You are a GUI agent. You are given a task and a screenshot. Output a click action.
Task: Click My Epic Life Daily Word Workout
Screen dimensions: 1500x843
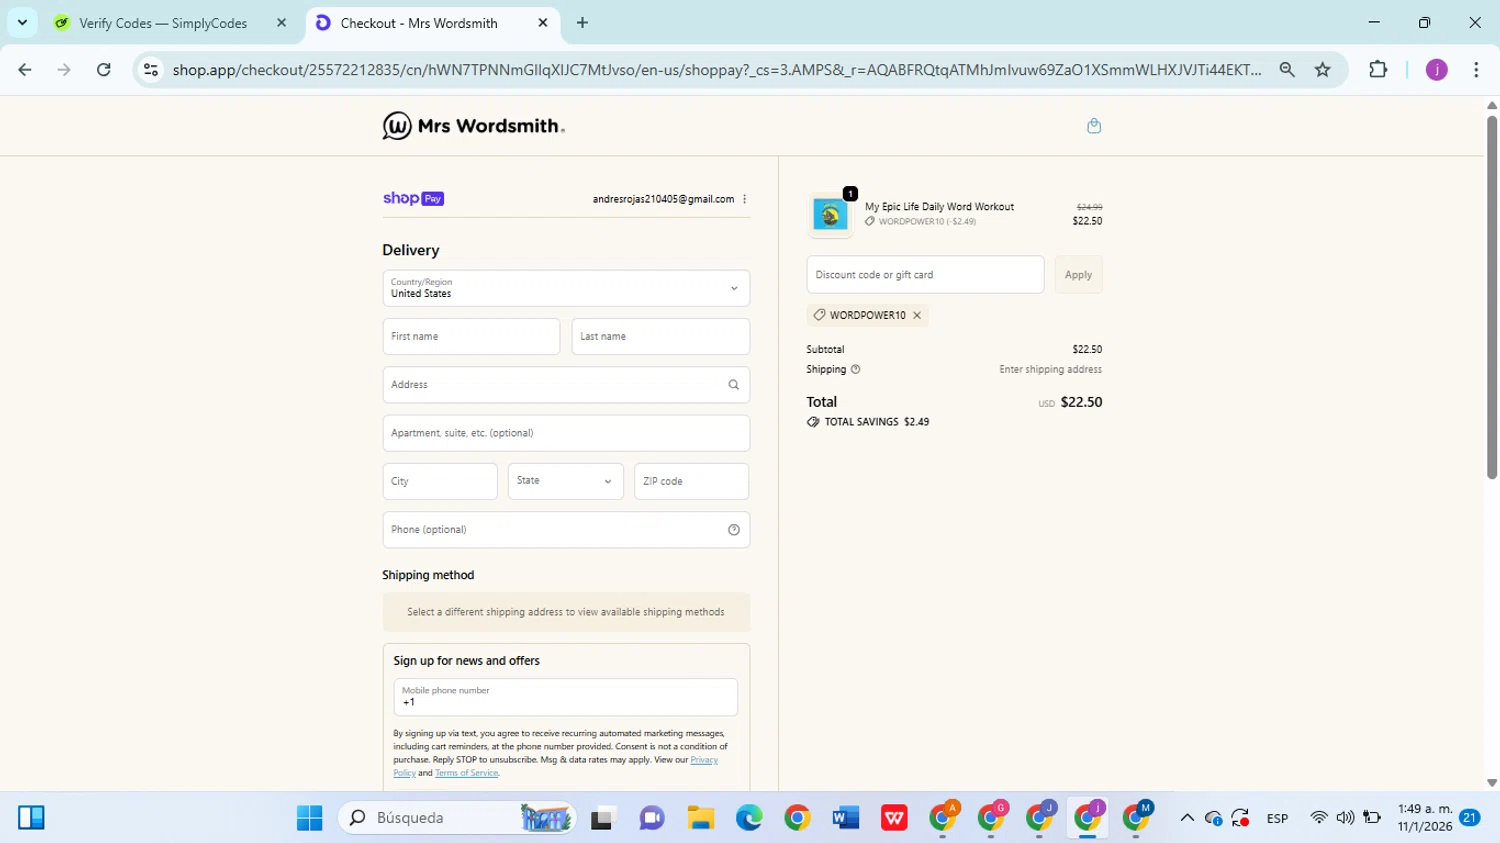(x=939, y=207)
